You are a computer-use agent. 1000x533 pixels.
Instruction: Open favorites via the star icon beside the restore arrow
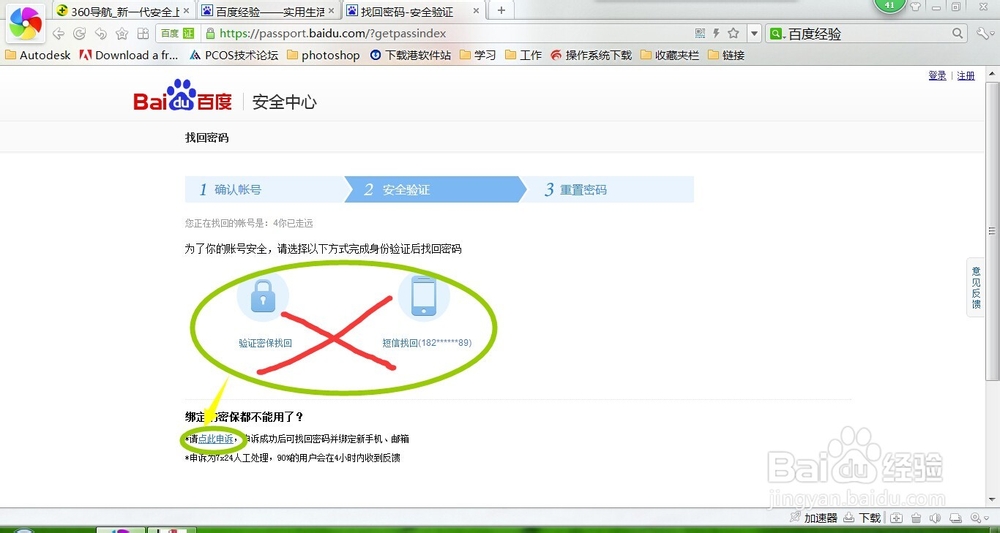[x=122, y=33]
